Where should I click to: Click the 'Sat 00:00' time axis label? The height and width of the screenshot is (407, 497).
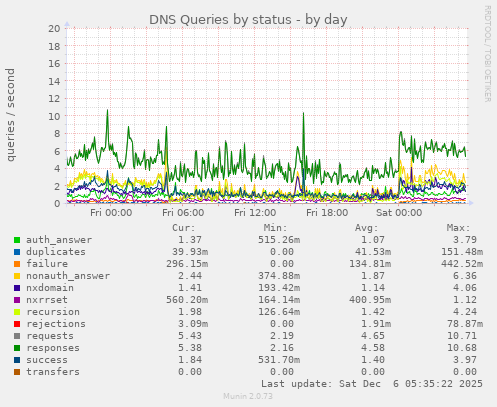[x=399, y=213]
